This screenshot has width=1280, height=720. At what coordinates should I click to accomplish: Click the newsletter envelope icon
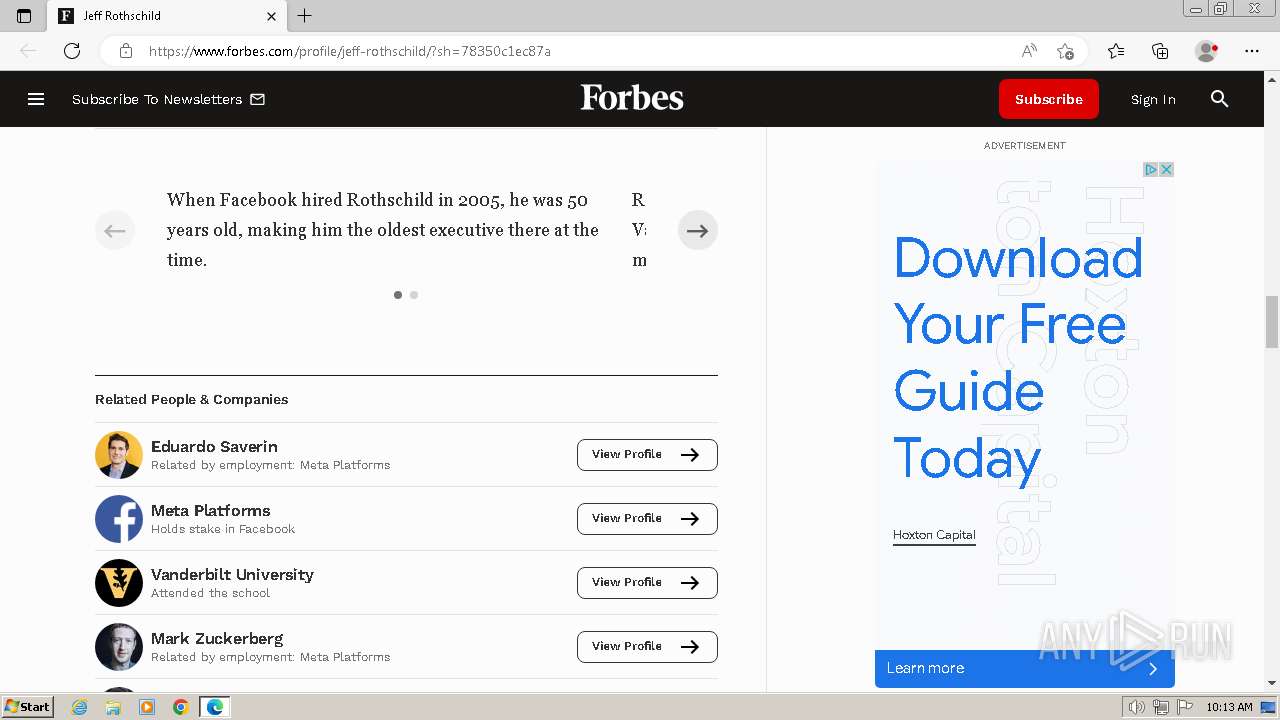coord(257,99)
